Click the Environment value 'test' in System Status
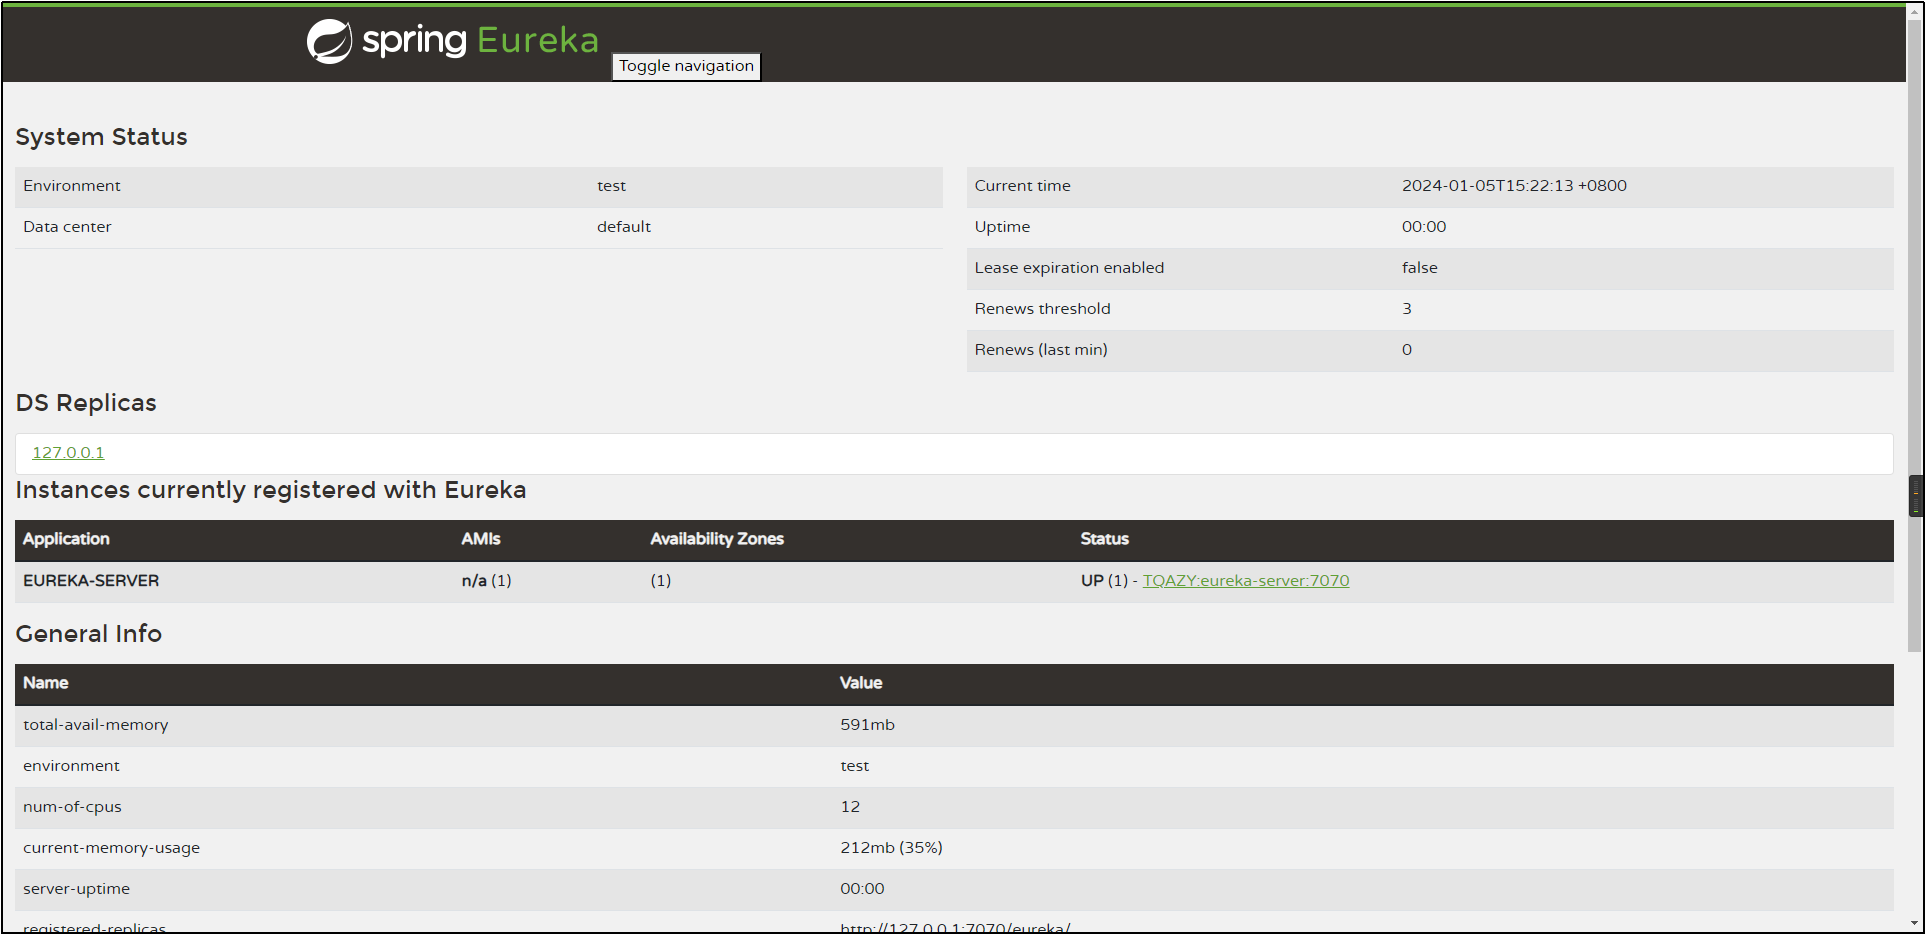 tap(611, 186)
